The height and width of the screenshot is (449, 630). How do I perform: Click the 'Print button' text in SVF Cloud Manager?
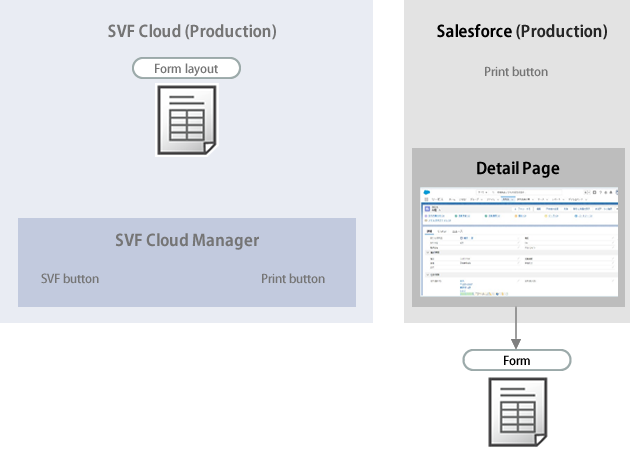(293, 279)
